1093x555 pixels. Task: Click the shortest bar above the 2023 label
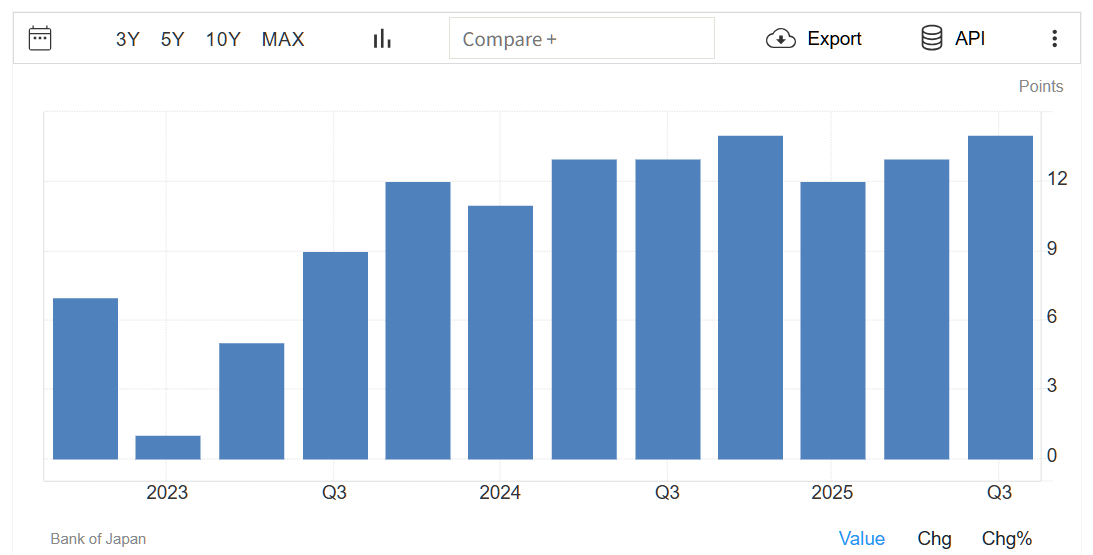(168, 448)
